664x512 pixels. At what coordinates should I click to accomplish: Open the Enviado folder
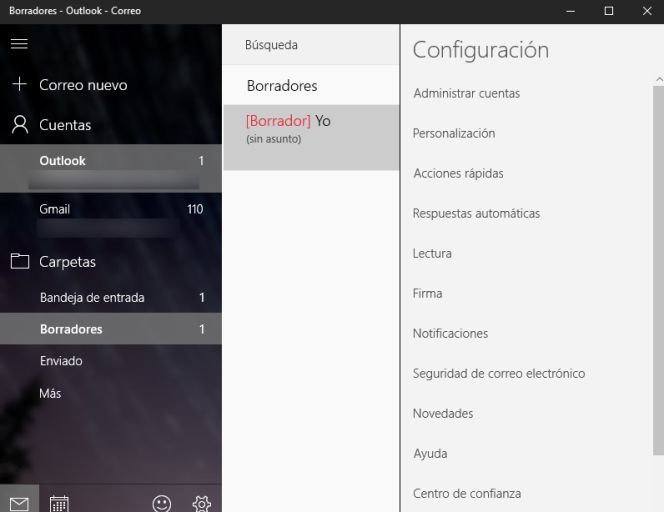(x=111, y=361)
